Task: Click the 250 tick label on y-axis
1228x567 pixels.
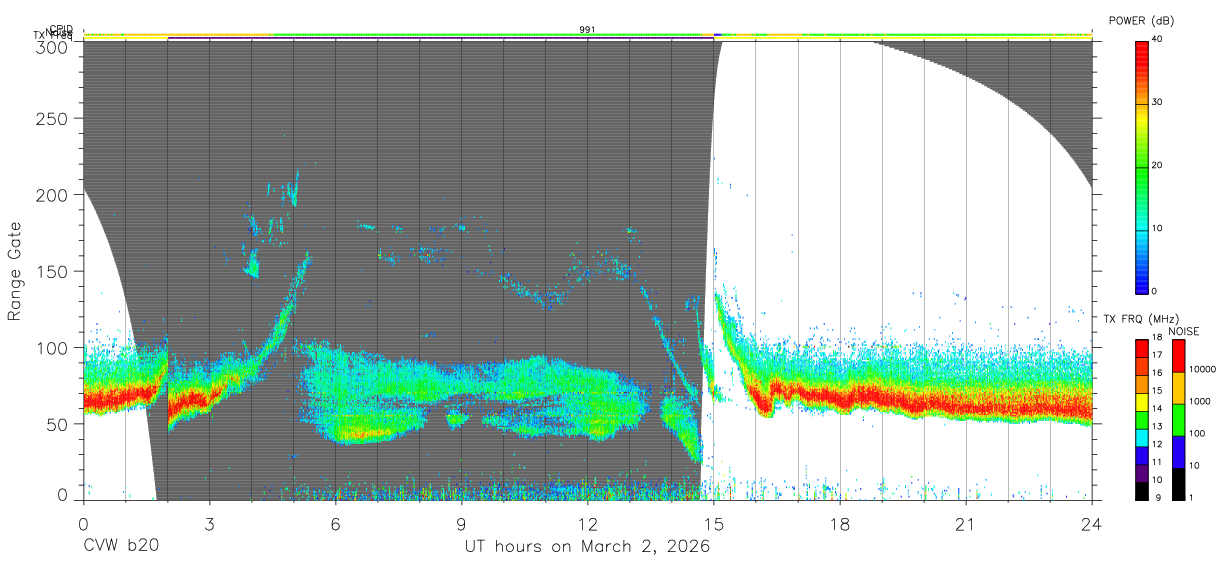Action: 54,119
